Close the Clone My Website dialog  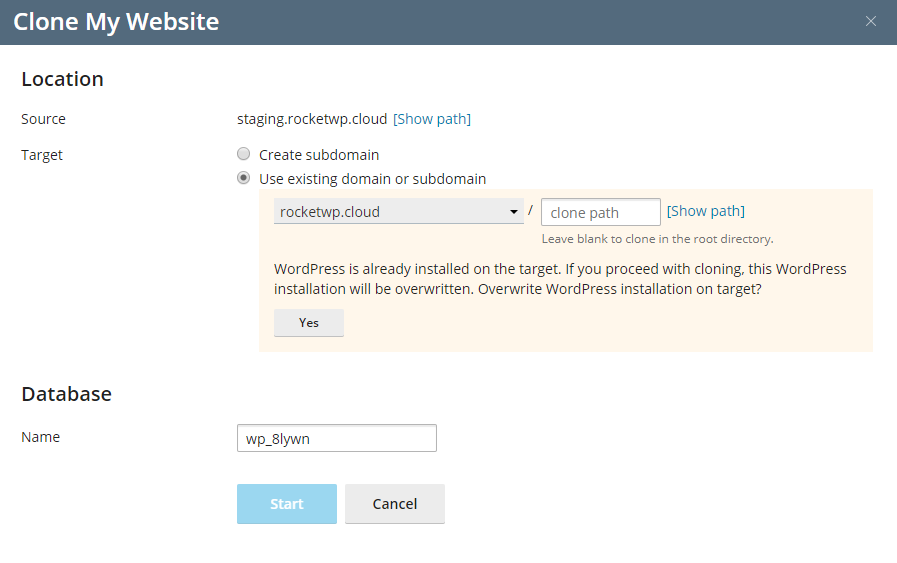(x=871, y=21)
